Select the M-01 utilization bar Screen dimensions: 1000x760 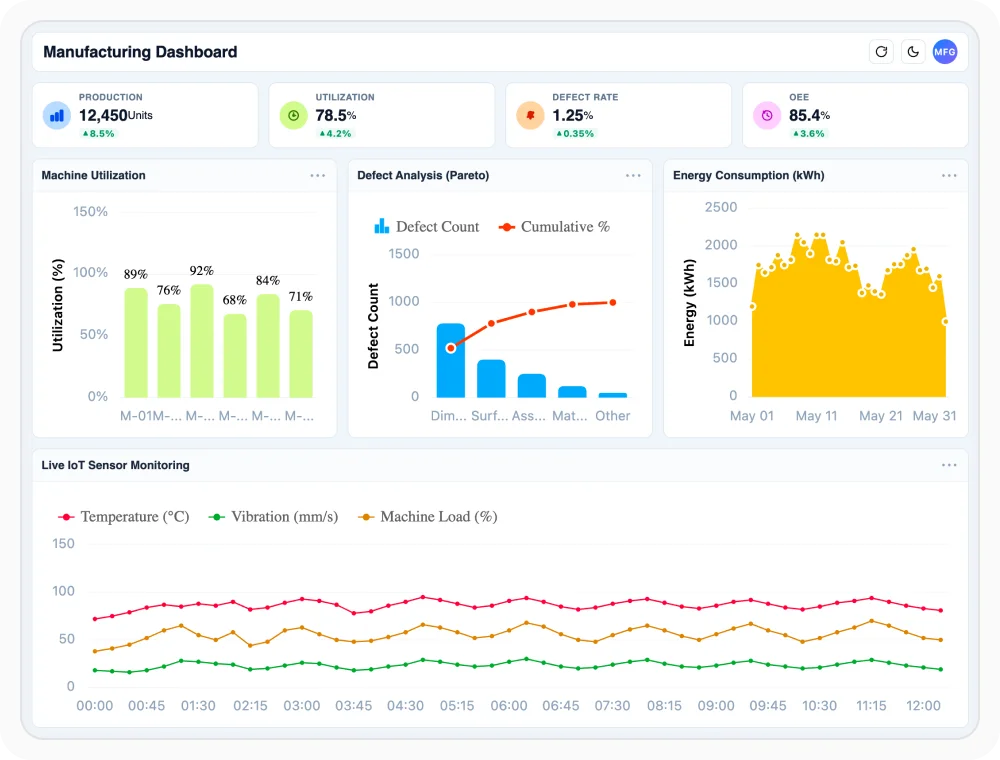[x=136, y=342]
